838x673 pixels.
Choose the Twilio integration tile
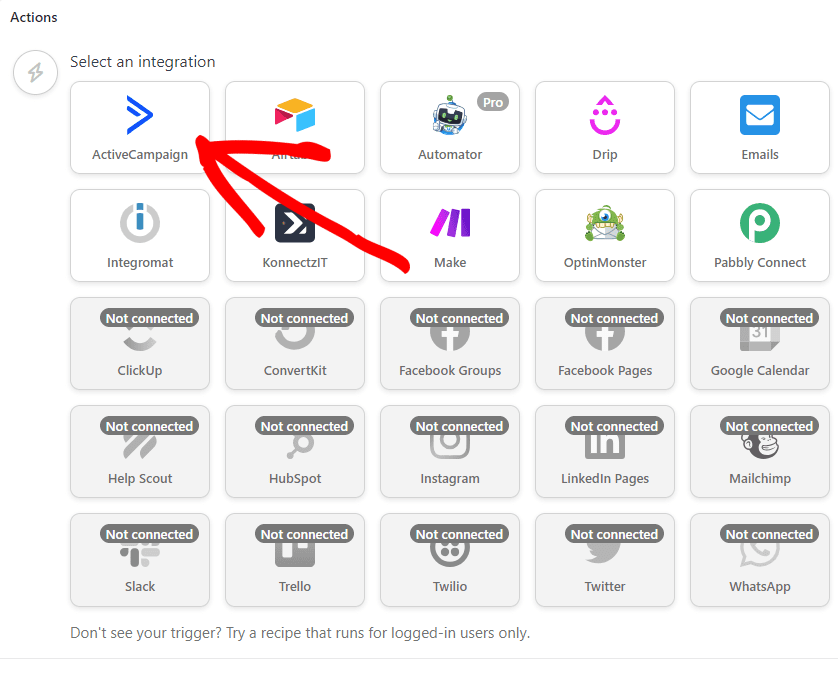point(449,559)
